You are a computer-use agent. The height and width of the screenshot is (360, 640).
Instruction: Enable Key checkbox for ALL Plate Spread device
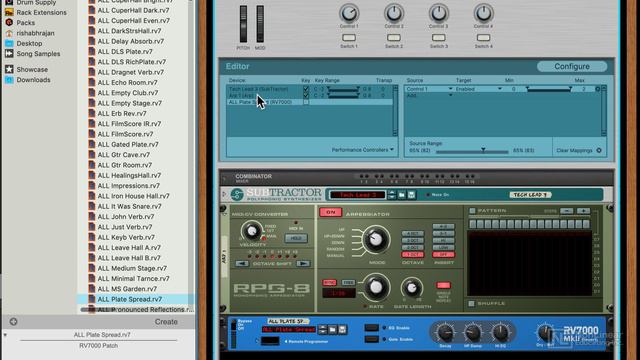click(x=306, y=102)
